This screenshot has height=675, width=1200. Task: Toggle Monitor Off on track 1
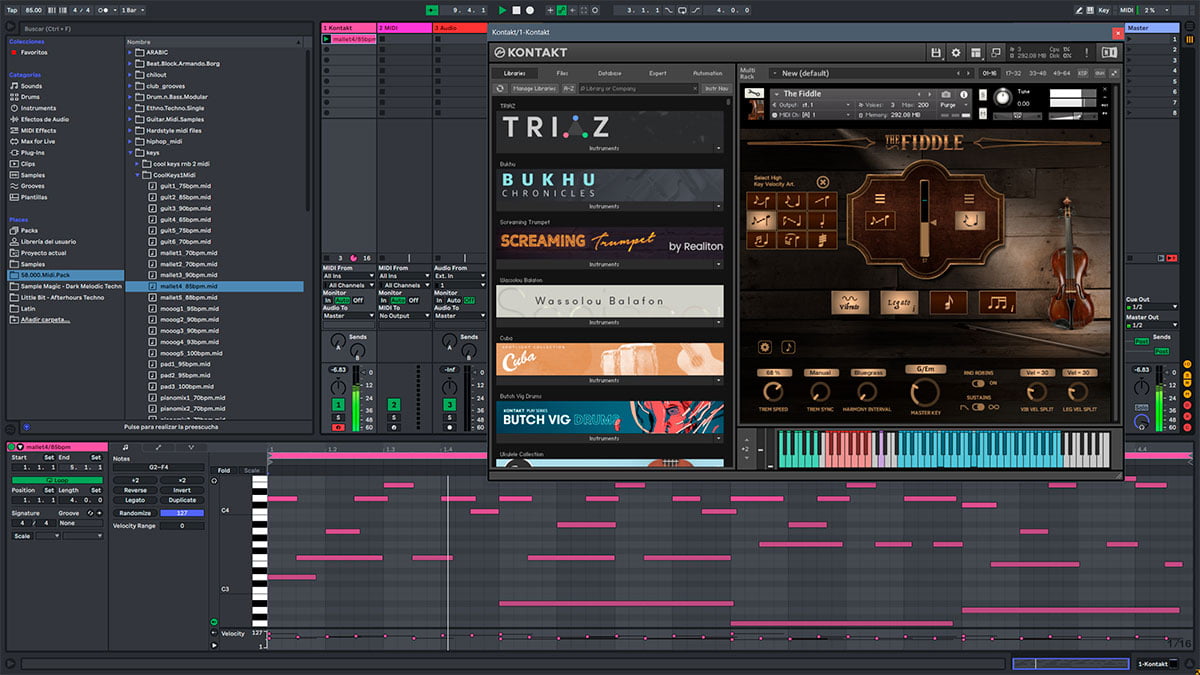click(358, 300)
